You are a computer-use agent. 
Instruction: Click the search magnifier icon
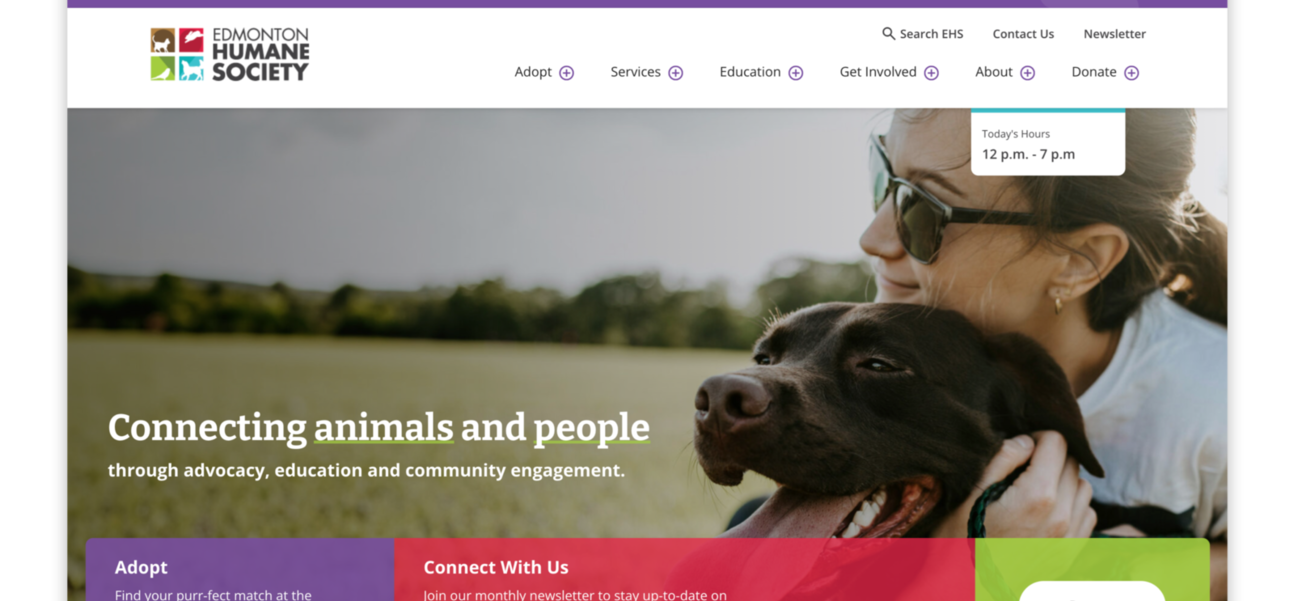point(888,34)
